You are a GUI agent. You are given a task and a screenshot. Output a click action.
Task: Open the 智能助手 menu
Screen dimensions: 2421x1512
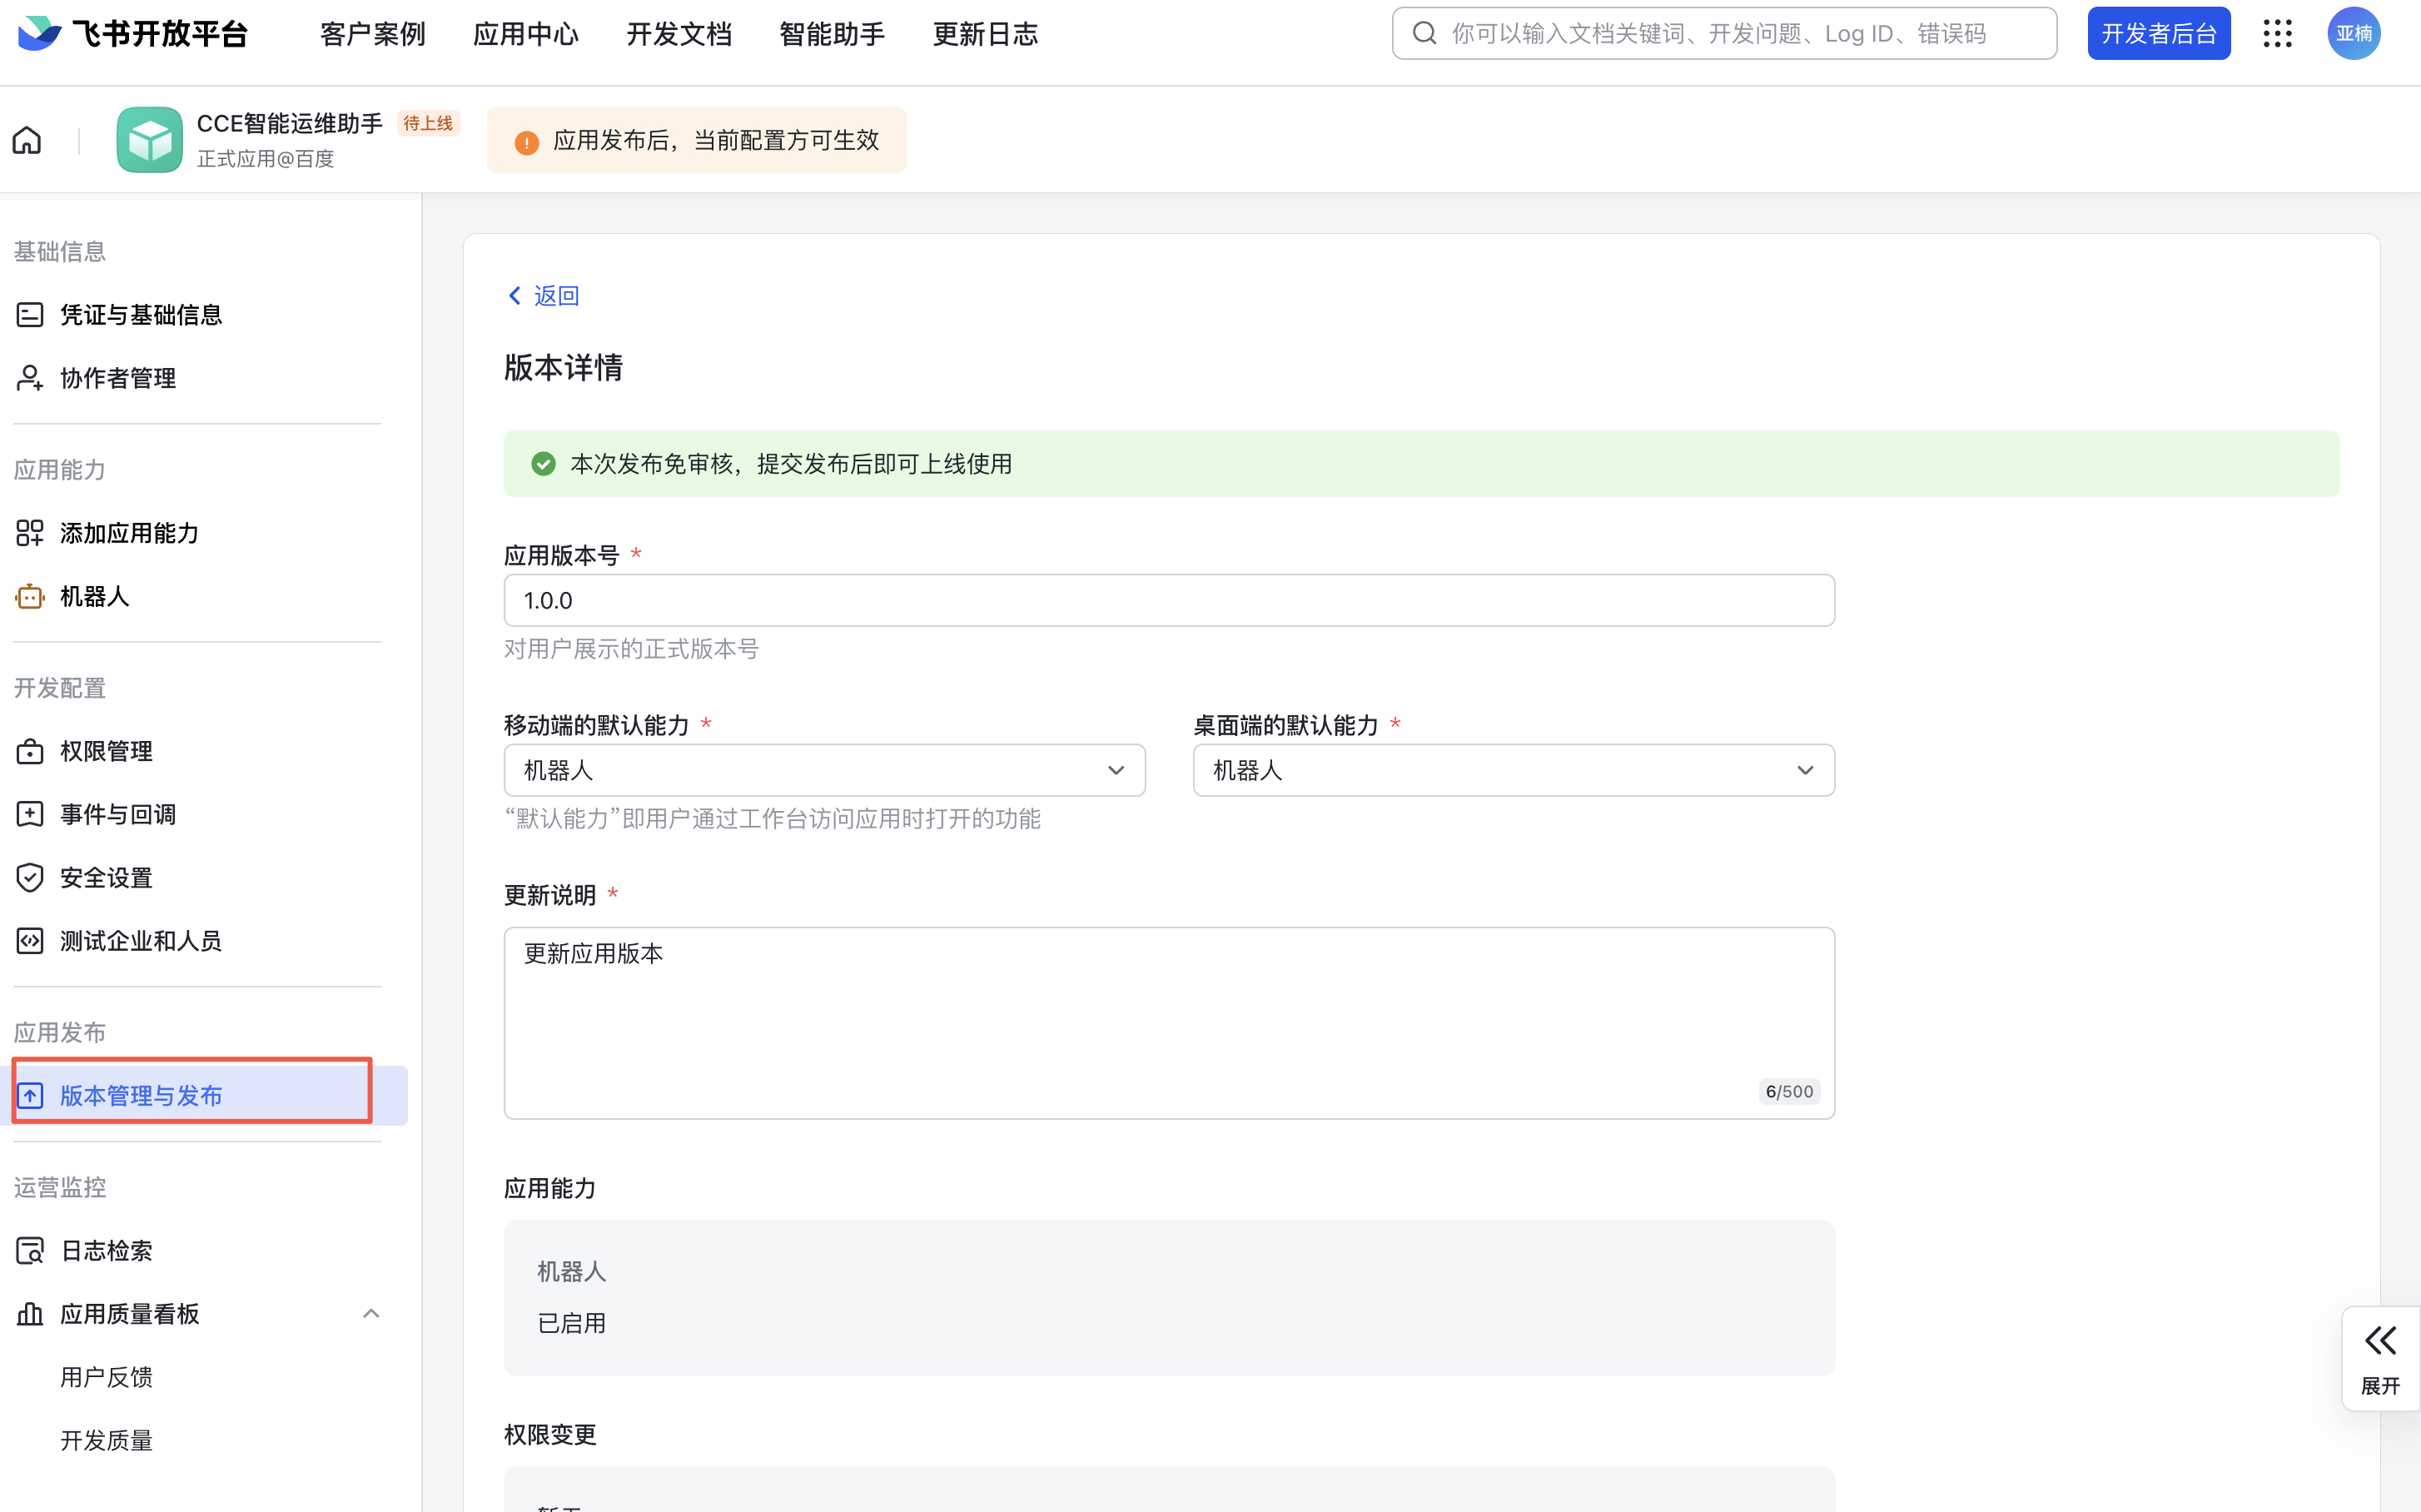pos(832,34)
